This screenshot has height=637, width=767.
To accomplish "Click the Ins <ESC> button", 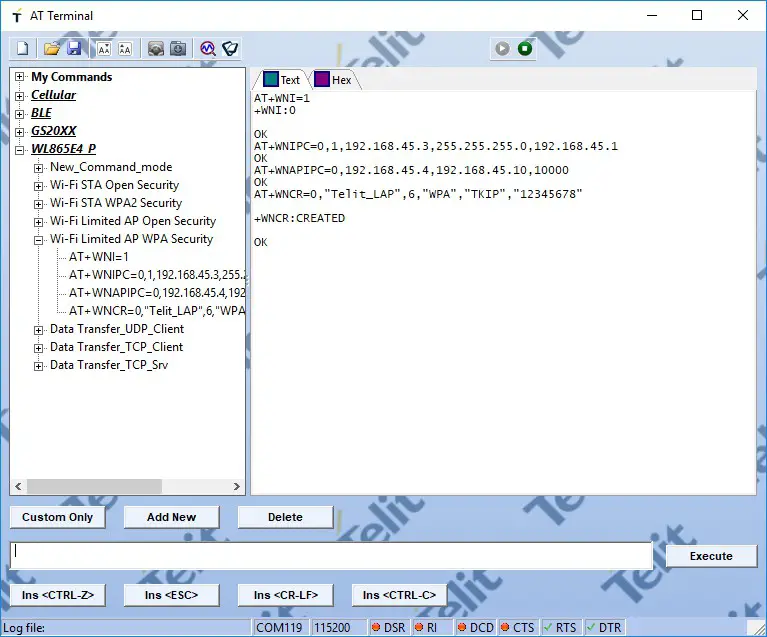I will tap(171, 595).
